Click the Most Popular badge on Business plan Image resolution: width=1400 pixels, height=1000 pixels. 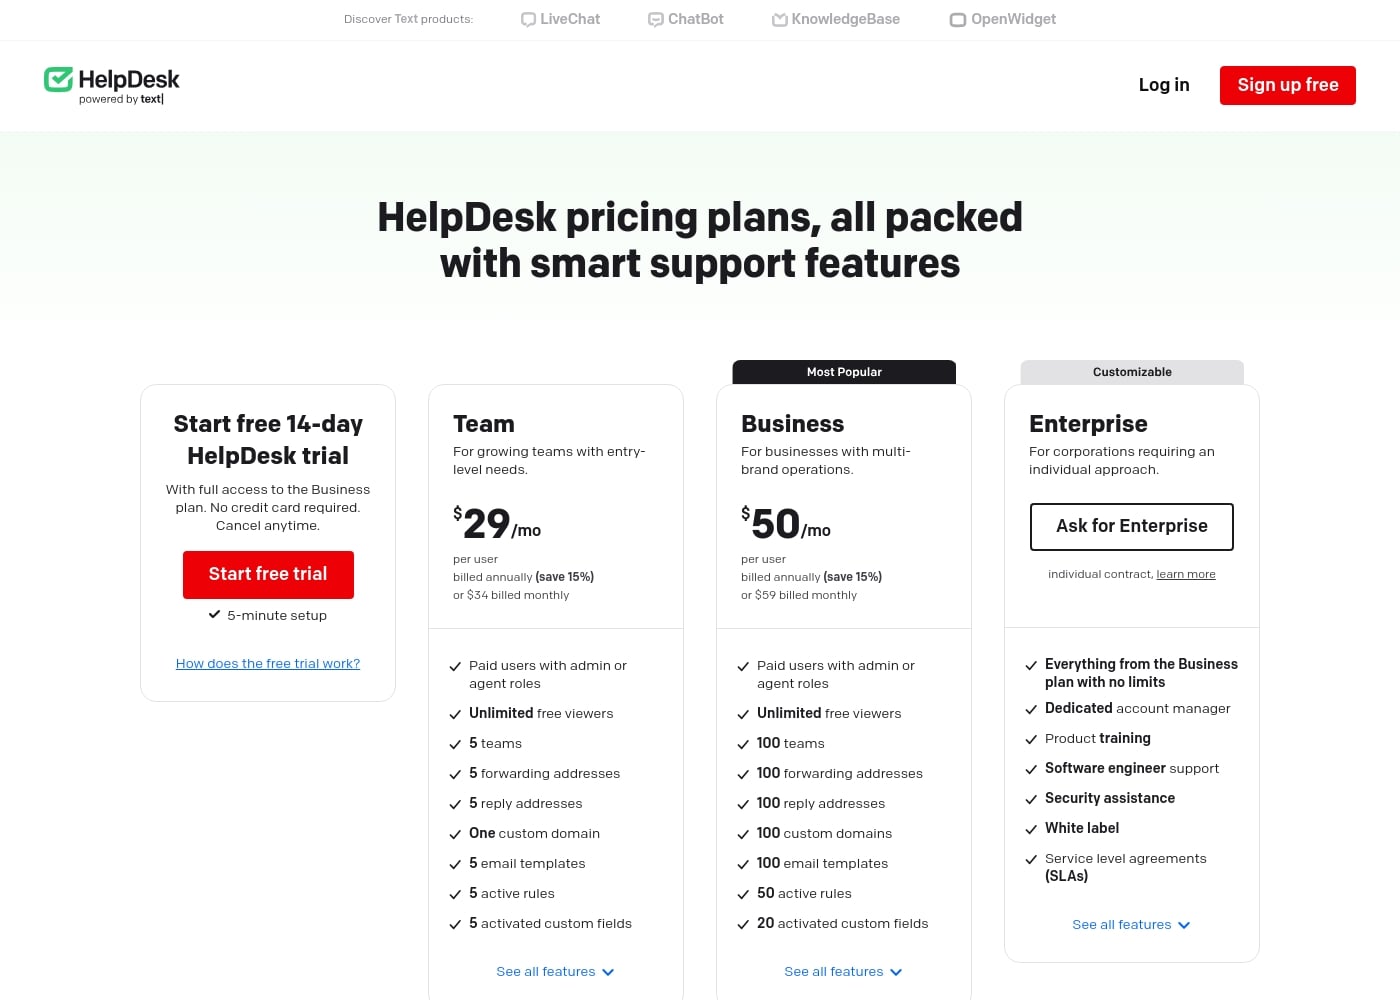[x=844, y=371]
